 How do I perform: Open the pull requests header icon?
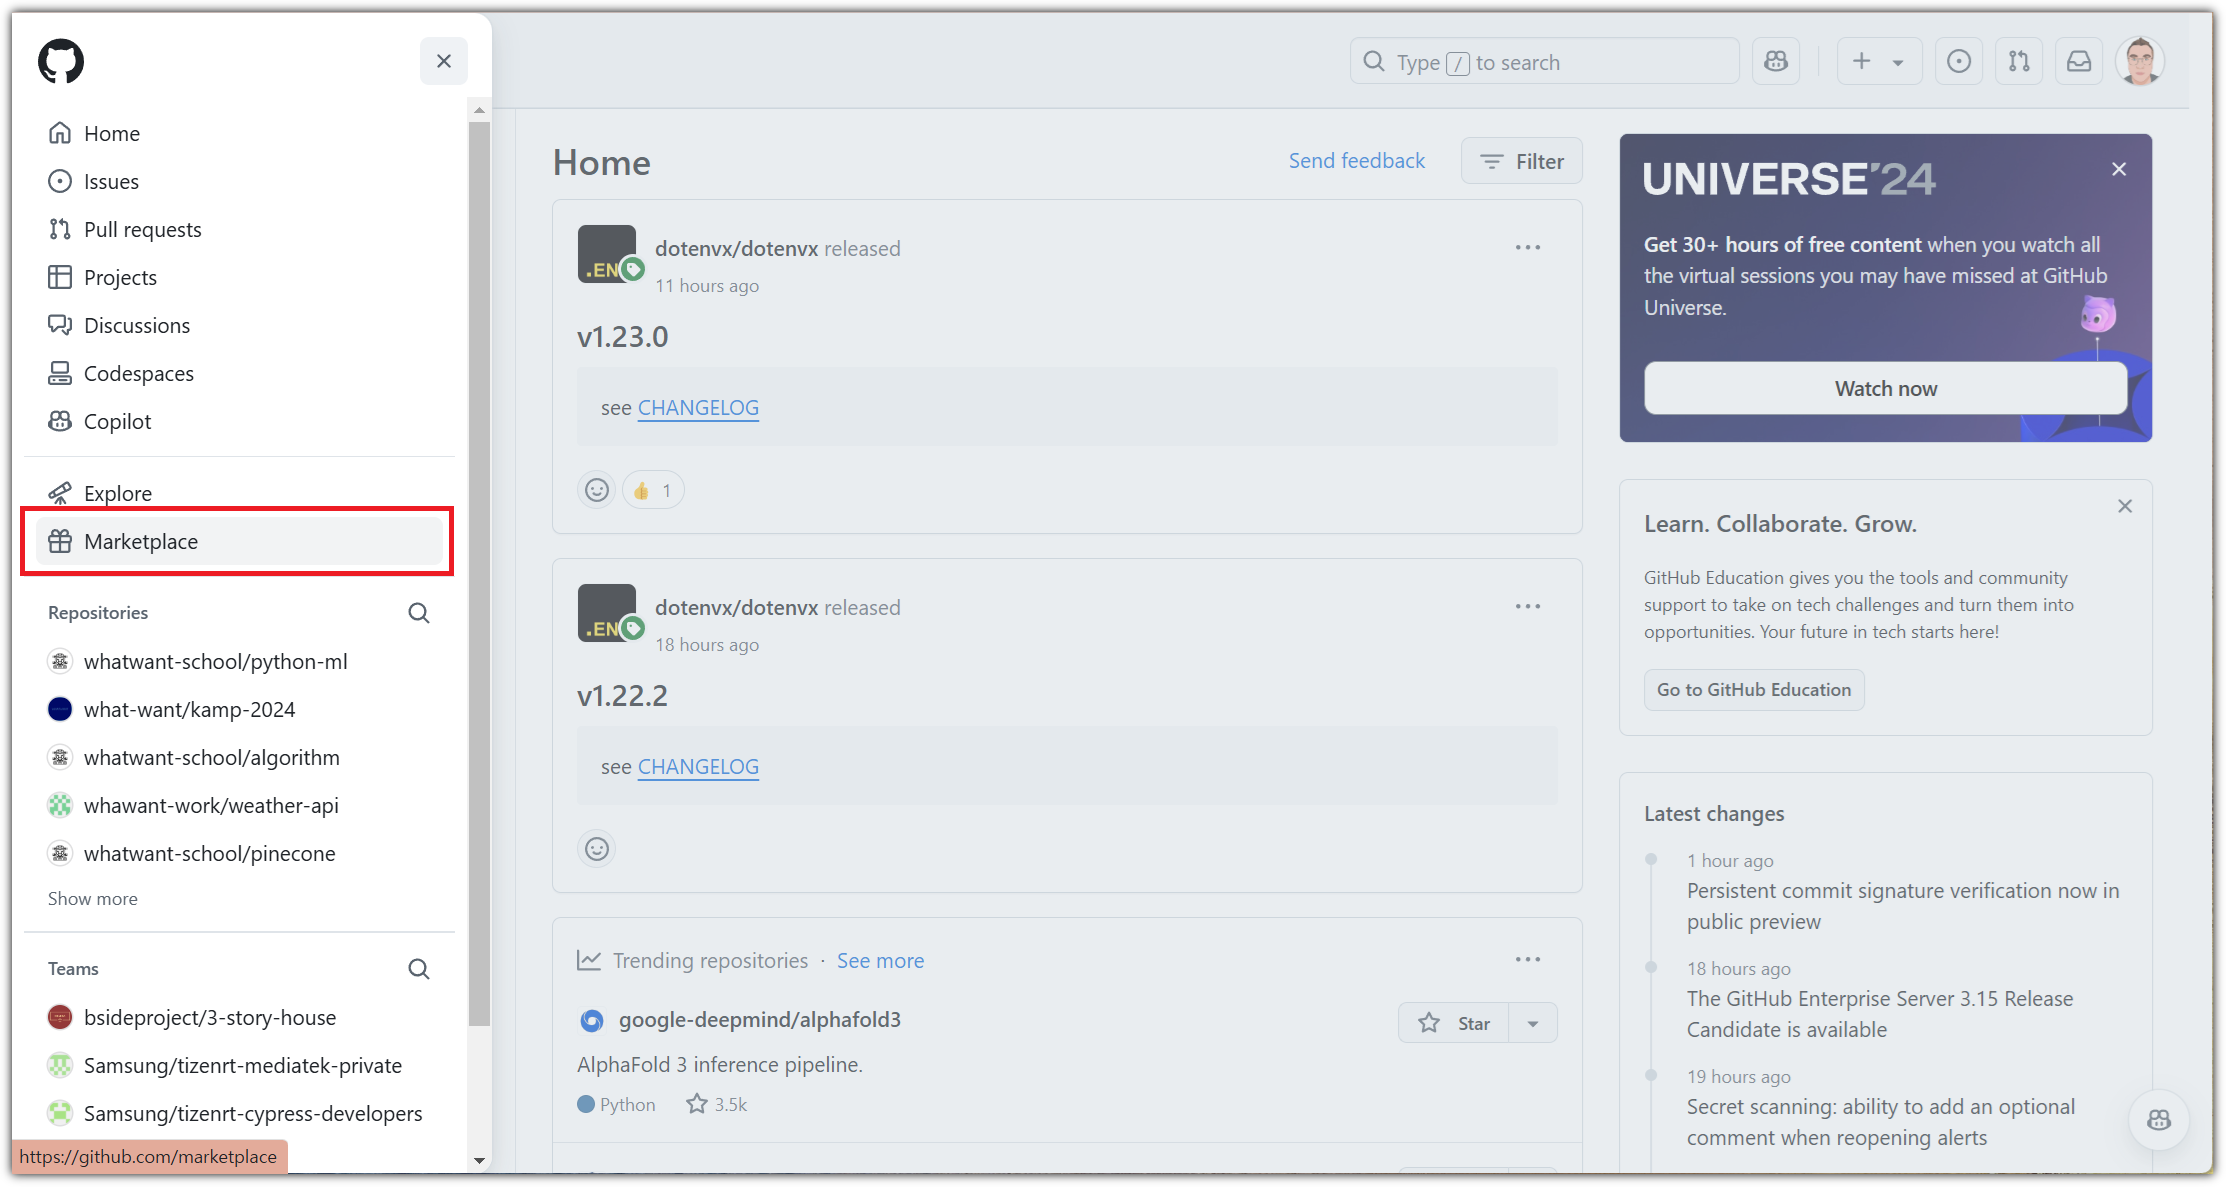click(x=2019, y=61)
